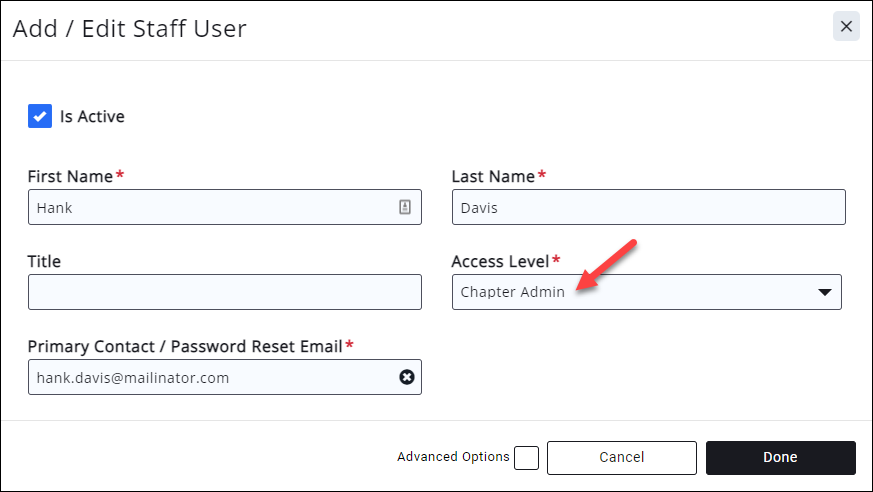Click the Done button
This screenshot has height=492, width=873.
(780, 457)
